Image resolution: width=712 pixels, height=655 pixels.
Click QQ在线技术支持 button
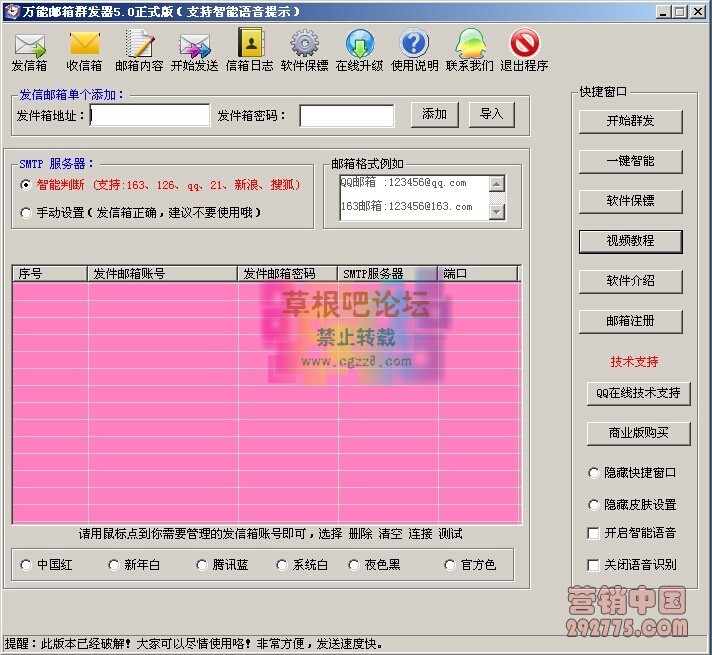pos(638,393)
